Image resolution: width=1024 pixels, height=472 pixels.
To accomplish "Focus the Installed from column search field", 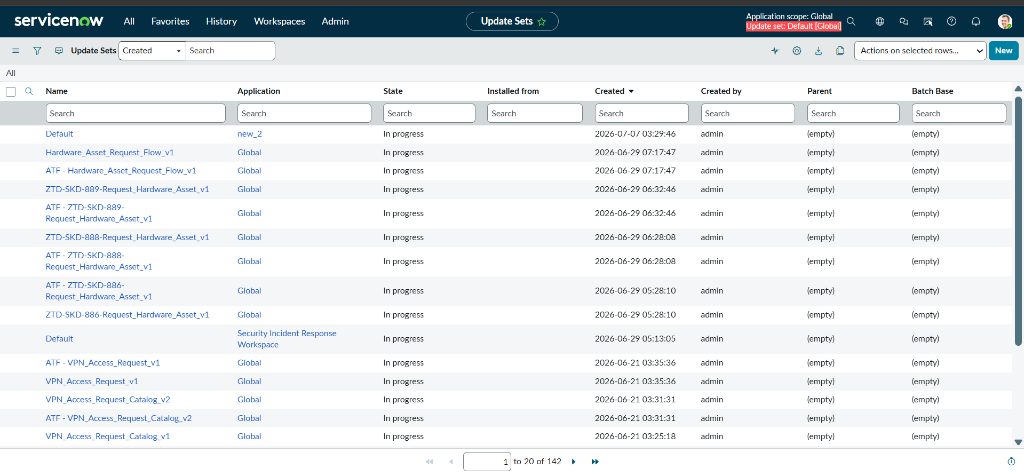I will [x=535, y=113].
